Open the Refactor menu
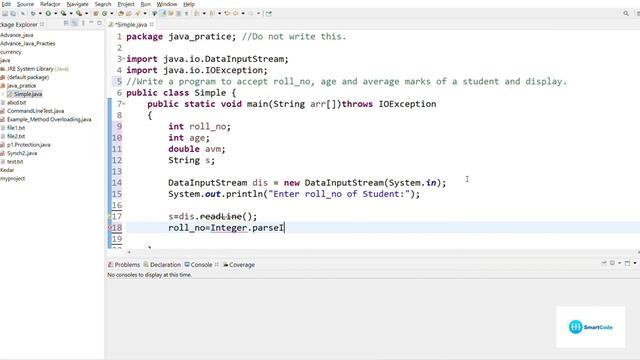640x360 pixels. click(50, 4)
